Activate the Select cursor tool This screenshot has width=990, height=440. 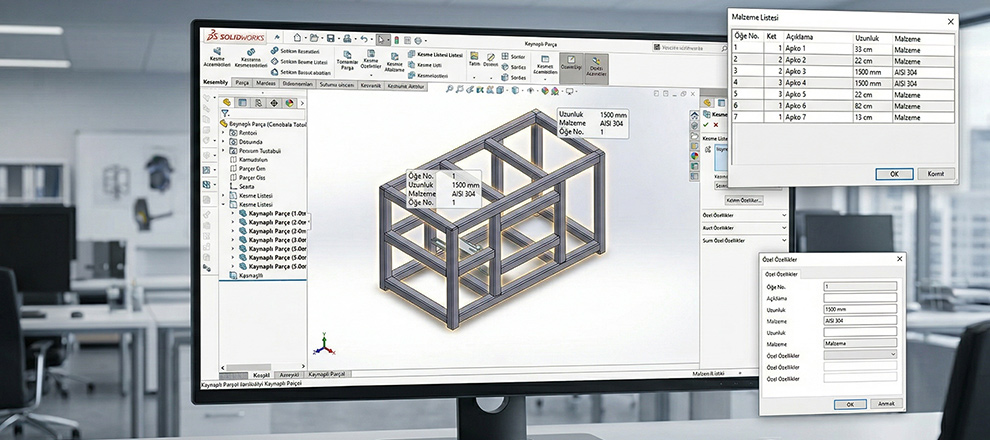383,39
